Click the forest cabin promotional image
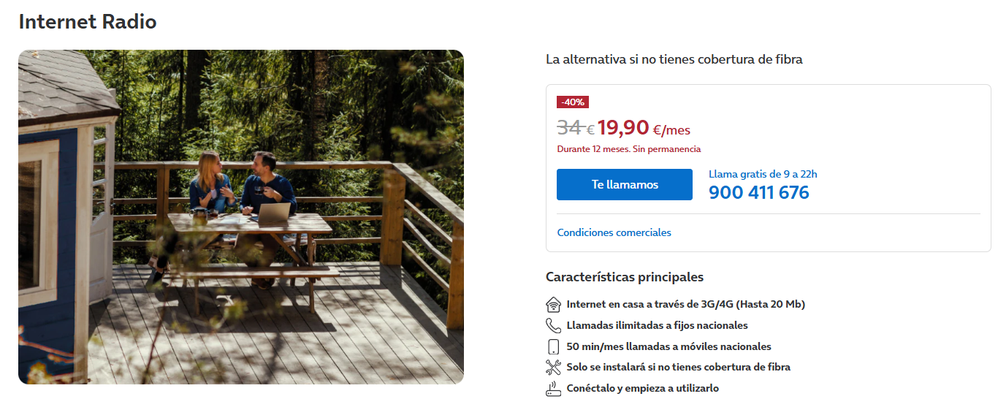The image size is (998, 402). pyautogui.click(x=241, y=217)
